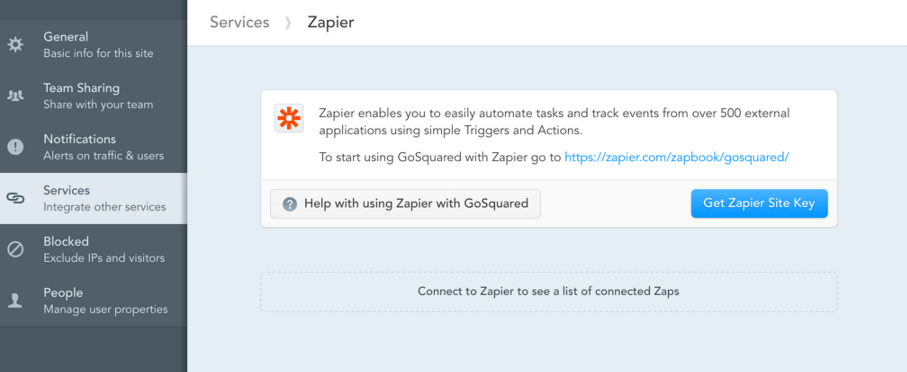Screen dimensions: 907x372
Task: Click Help with using Zapier button
Action: (405, 204)
